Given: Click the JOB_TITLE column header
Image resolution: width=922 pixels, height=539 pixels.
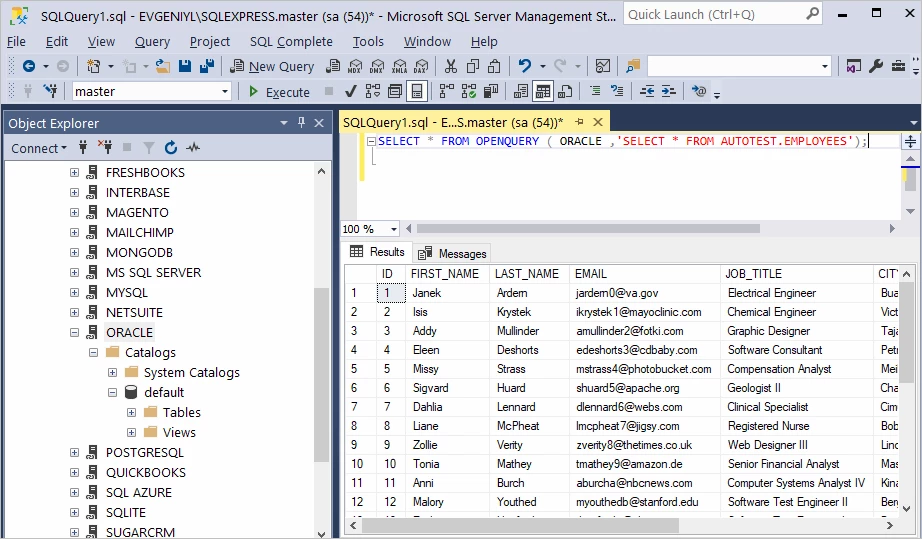Looking at the screenshot, I should click(797, 274).
